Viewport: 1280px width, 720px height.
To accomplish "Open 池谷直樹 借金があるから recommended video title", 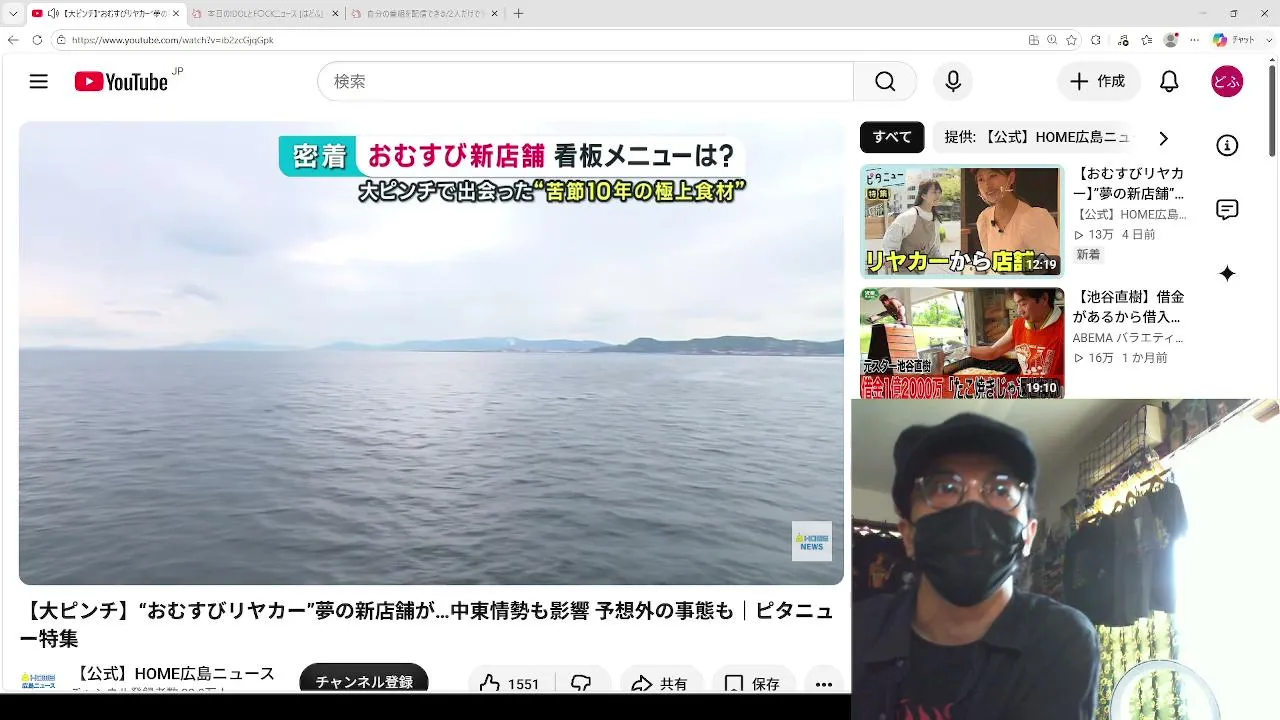I will click(1130, 307).
